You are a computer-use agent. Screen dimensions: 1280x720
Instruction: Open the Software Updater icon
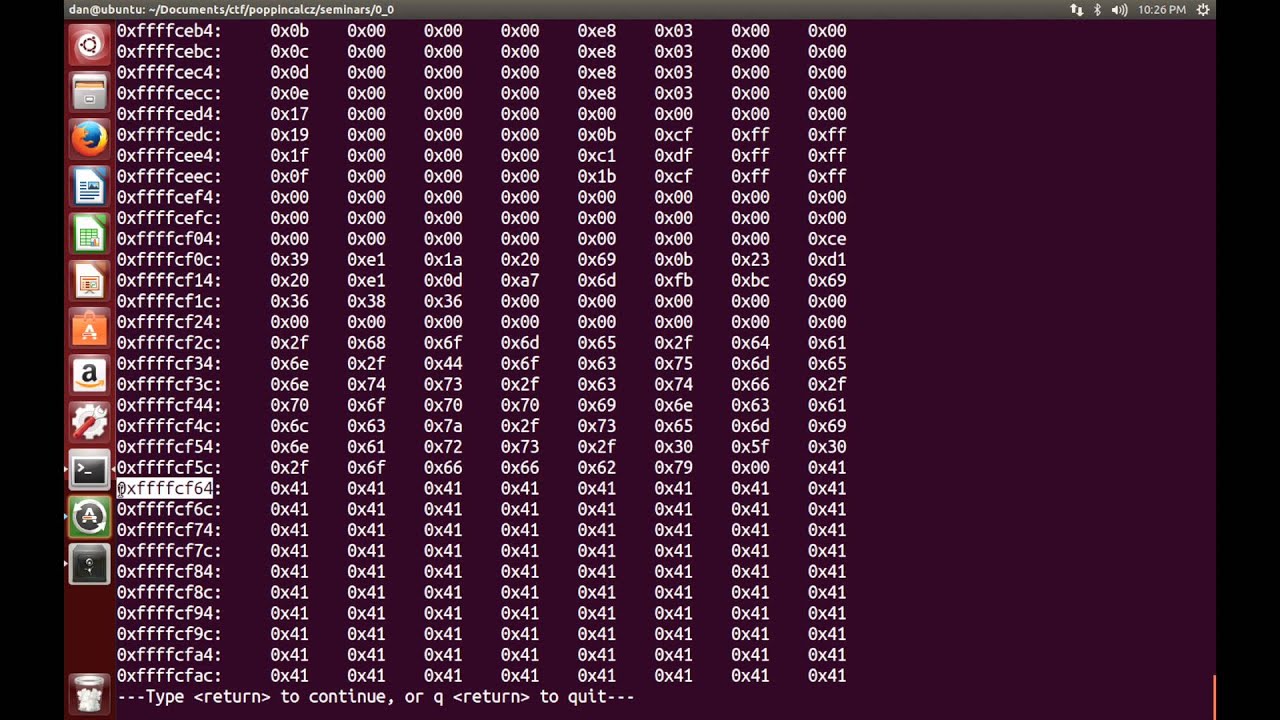[x=89, y=517]
